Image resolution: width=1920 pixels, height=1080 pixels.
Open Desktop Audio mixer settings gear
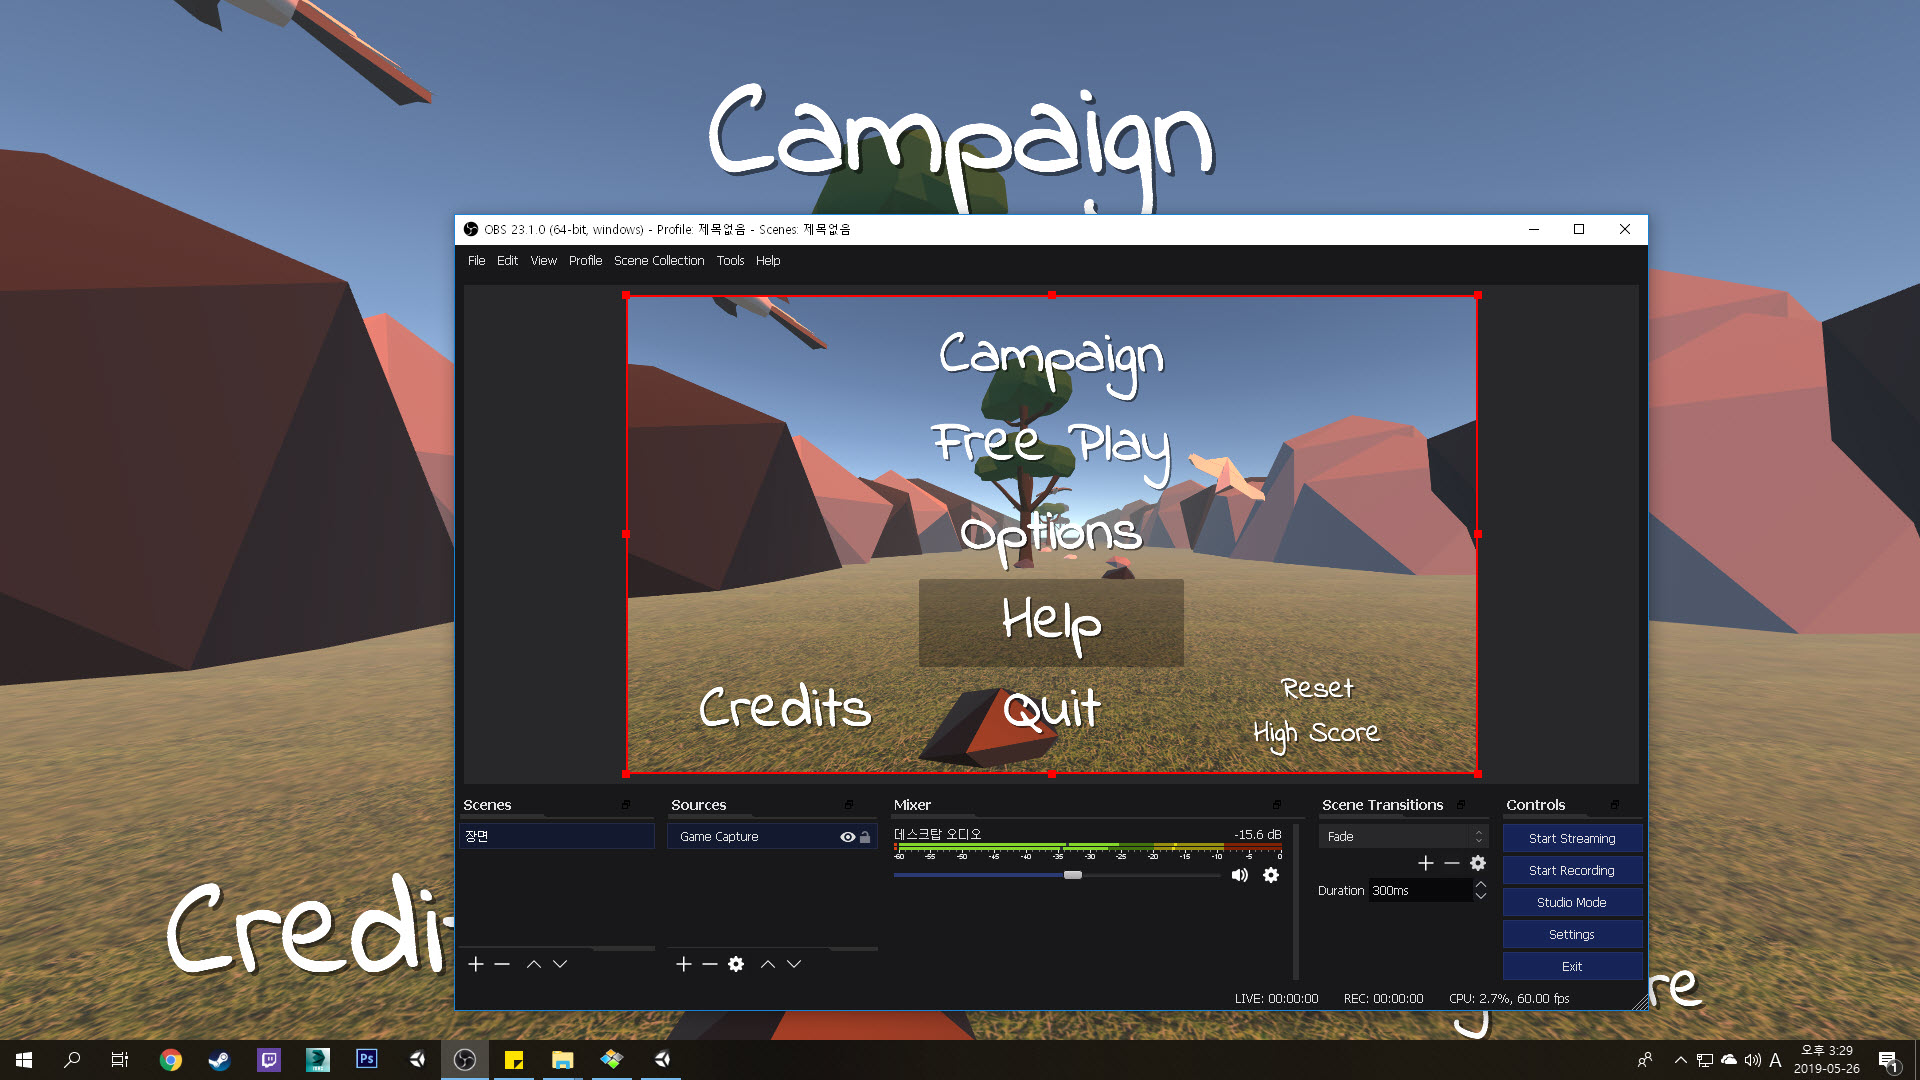1271,875
